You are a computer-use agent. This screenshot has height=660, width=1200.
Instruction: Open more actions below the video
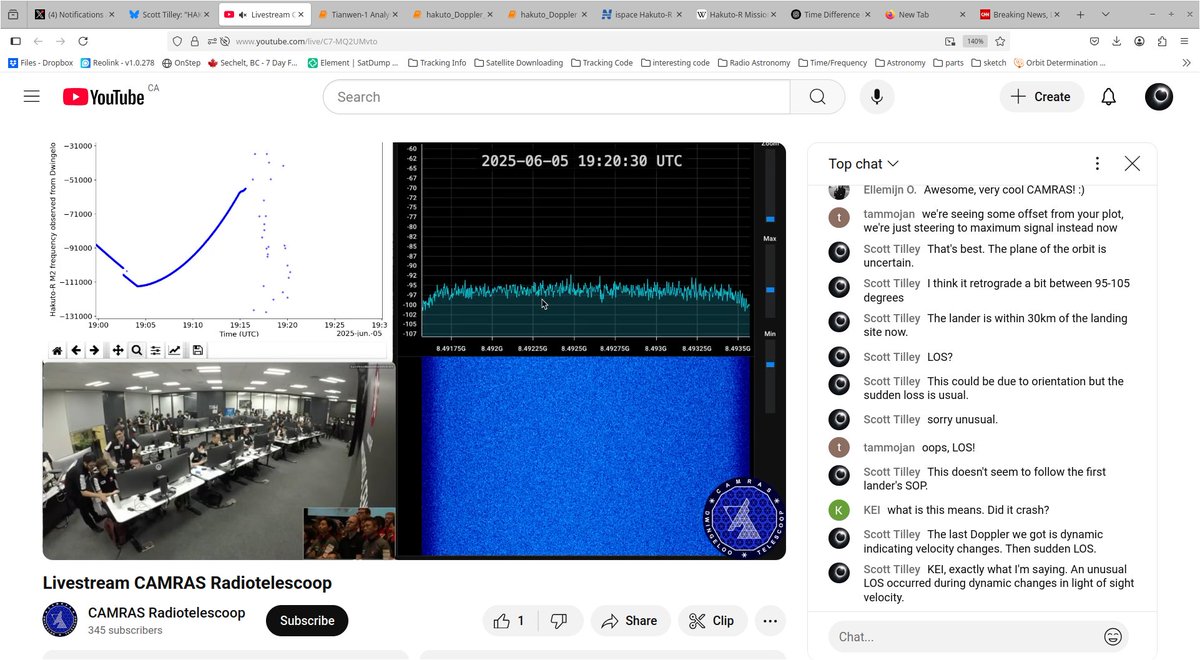point(770,621)
